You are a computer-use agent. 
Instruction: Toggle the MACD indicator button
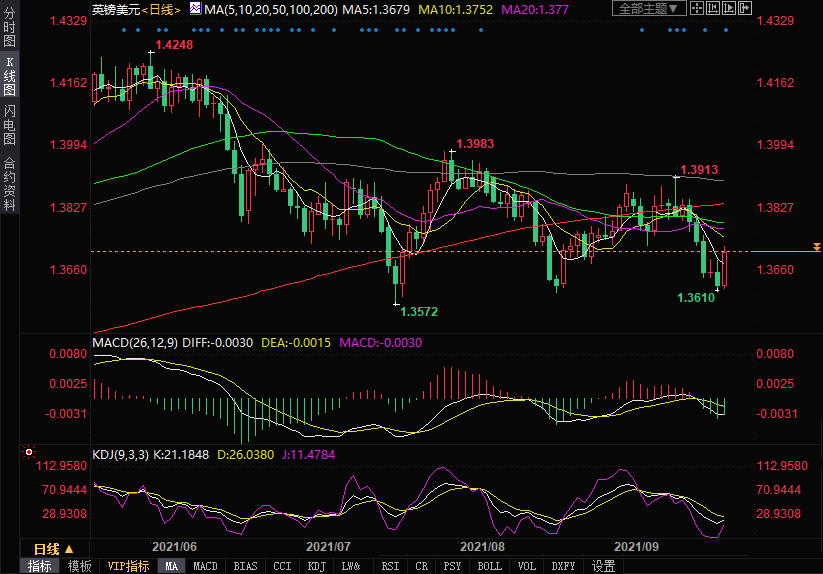[205, 566]
